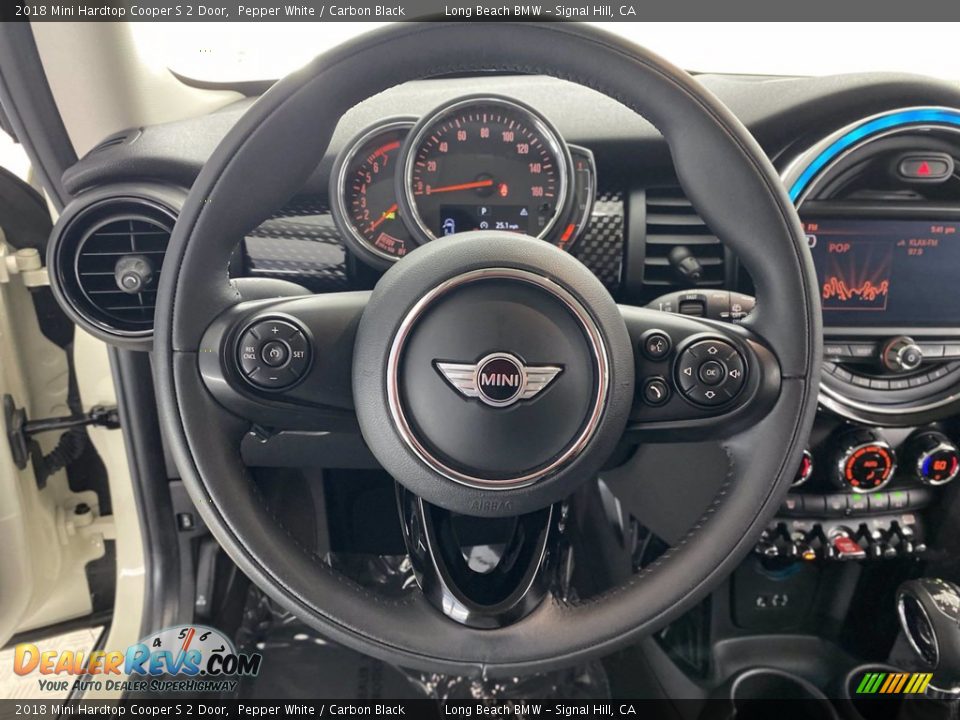Image resolution: width=960 pixels, height=720 pixels.
Task: Tap the cruise control plus button
Action: (x=275, y=331)
